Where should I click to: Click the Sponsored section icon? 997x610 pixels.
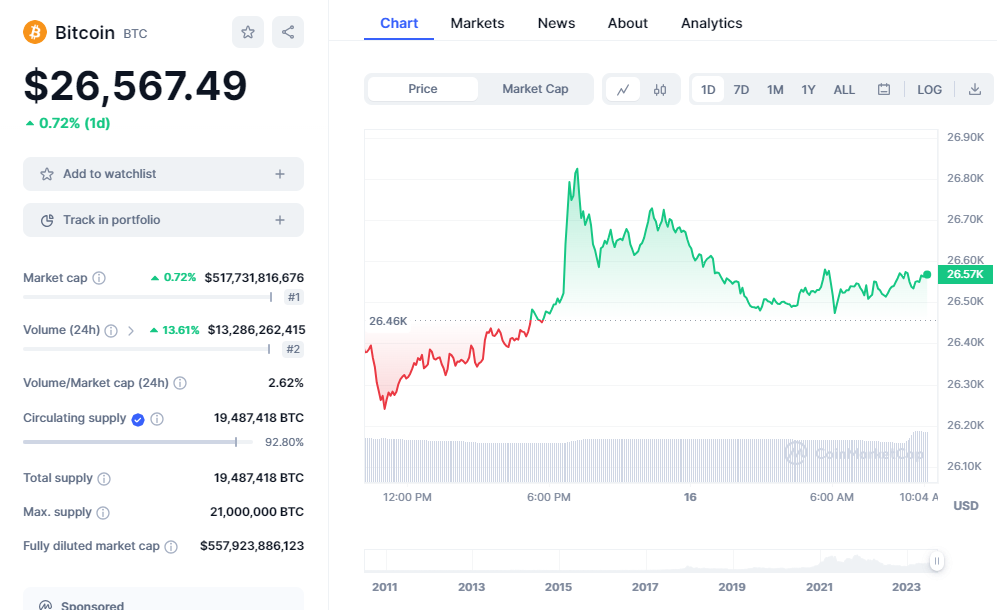pyautogui.click(x=45, y=605)
